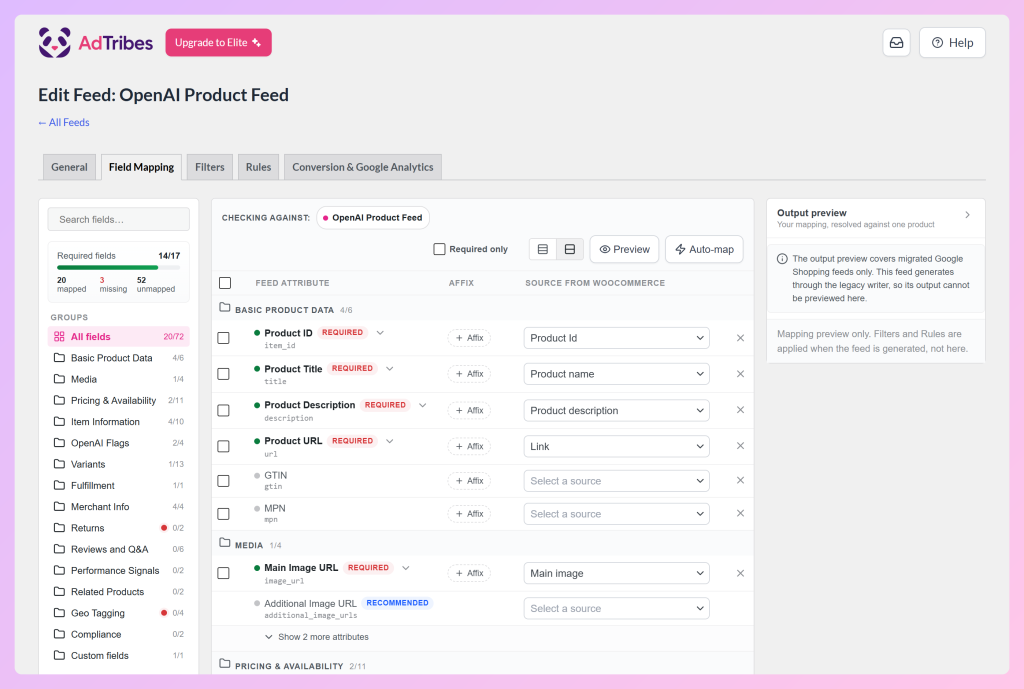
Task: Choose a source for GTIN
Action: (616, 481)
